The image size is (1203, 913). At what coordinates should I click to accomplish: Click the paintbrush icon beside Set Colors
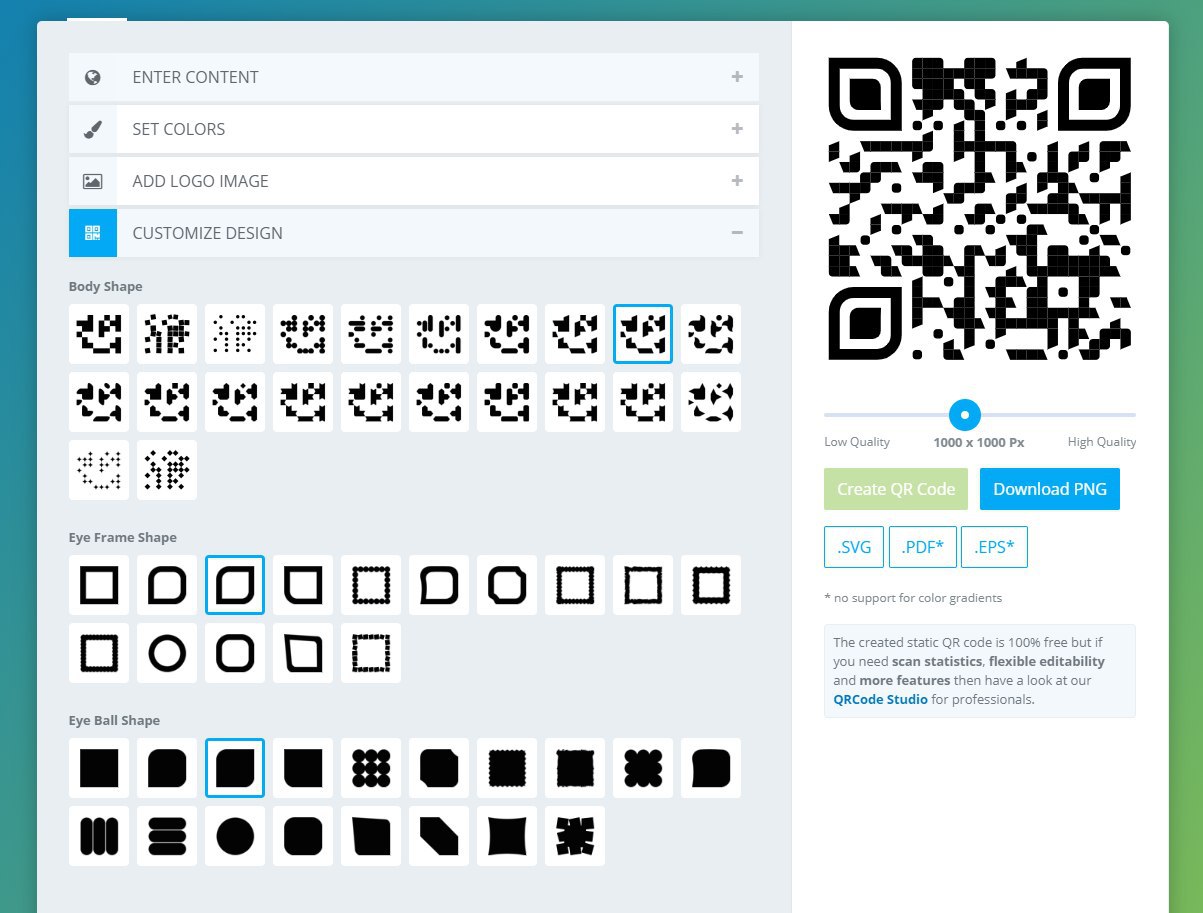[93, 129]
